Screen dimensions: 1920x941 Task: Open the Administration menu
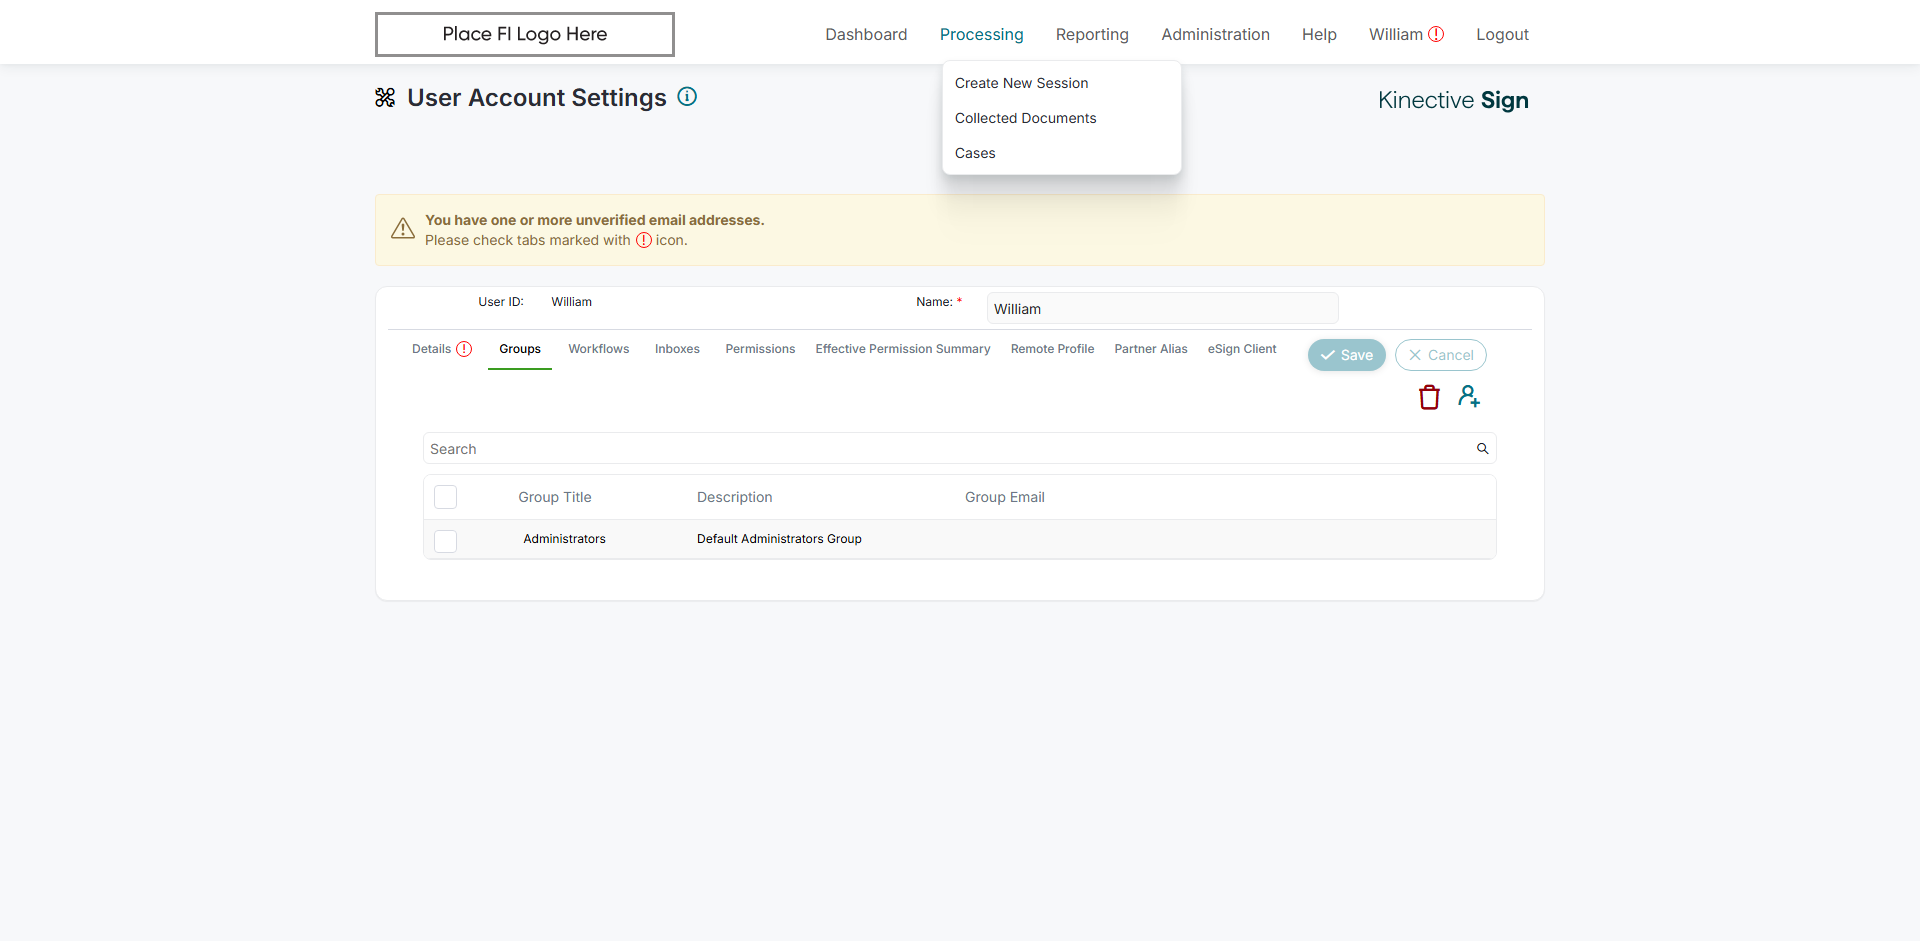(1216, 34)
